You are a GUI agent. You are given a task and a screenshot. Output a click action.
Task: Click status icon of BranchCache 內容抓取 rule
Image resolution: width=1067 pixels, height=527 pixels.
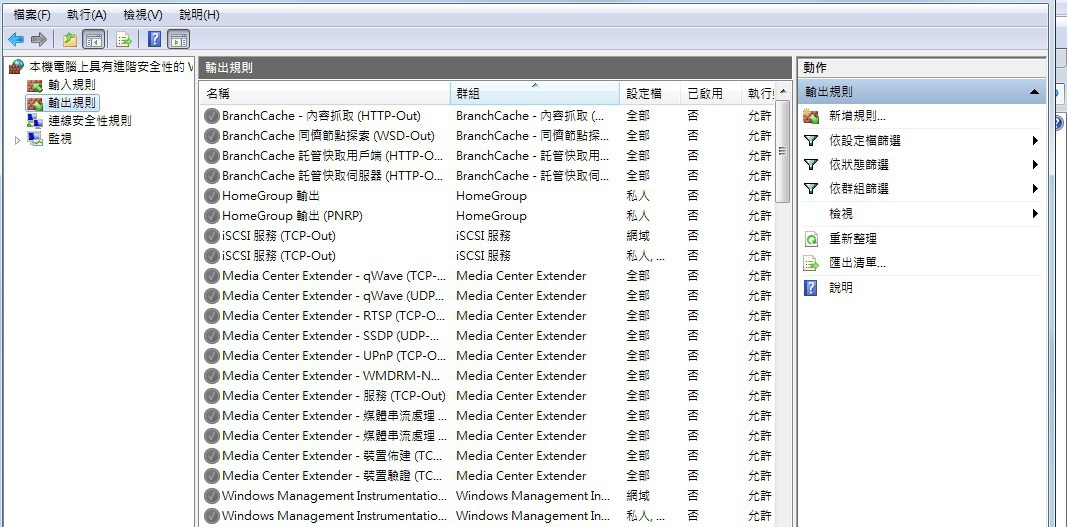click(212, 116)
